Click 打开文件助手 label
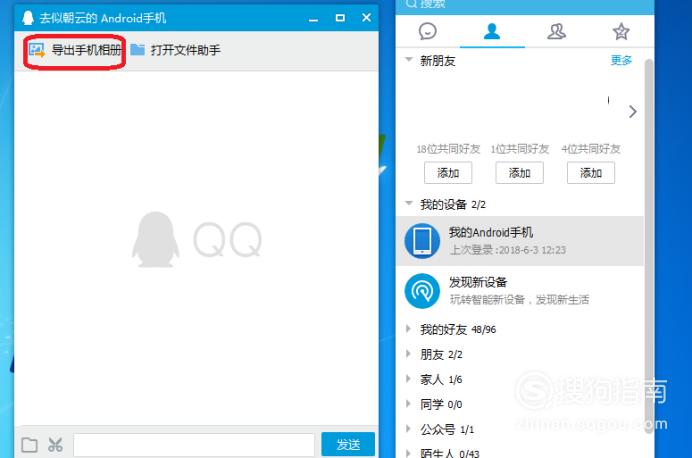The image size is (692, 458). pyautogui.click(x=185, y=50)
